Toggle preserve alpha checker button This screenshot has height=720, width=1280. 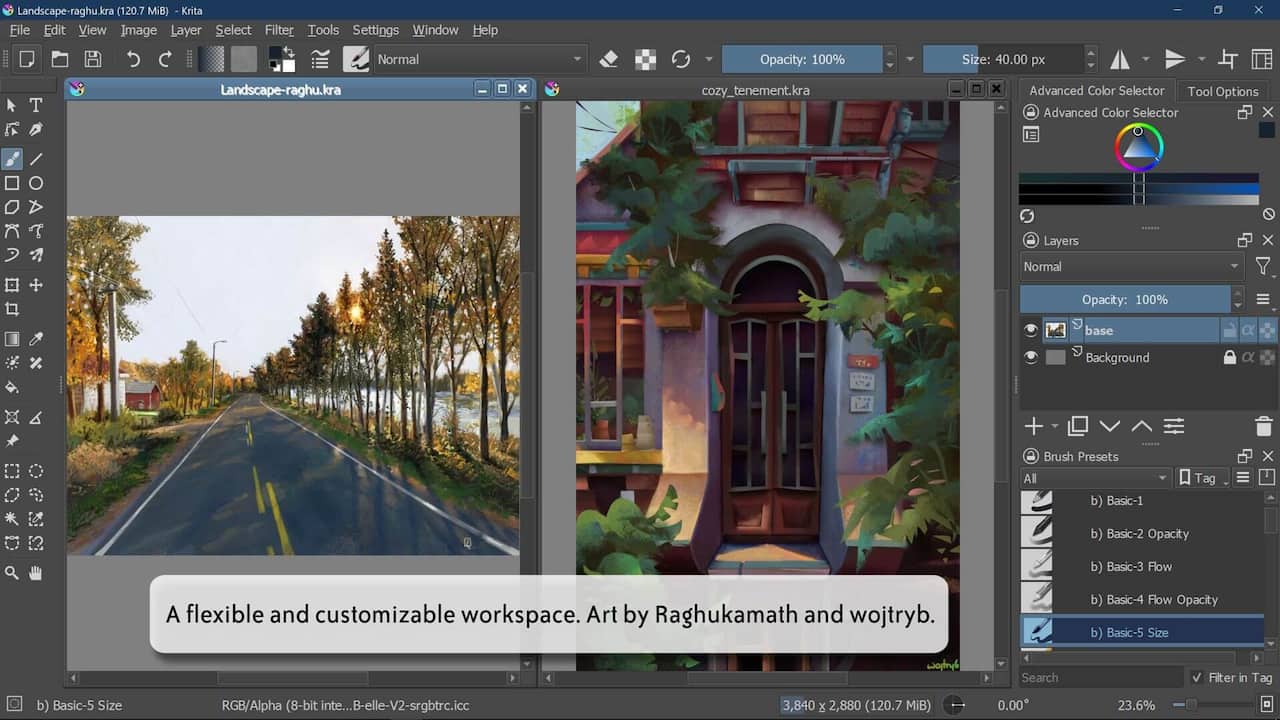point(645,59)
